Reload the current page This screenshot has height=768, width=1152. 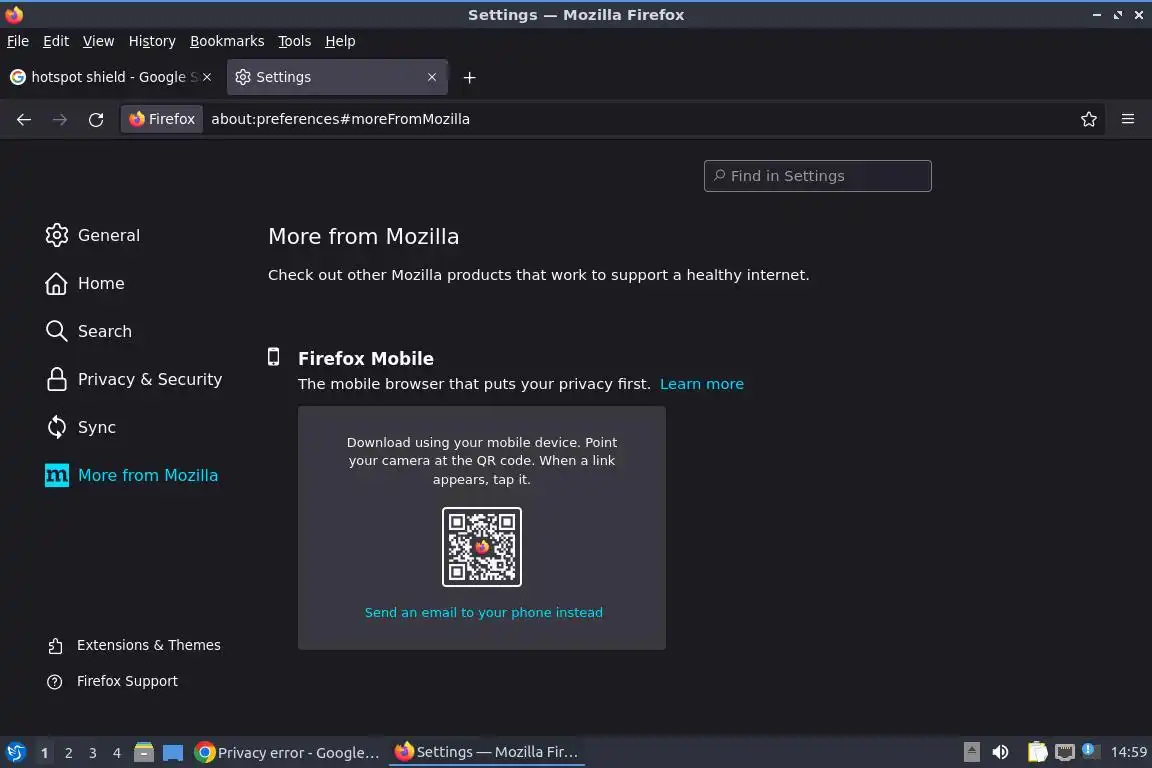96,119
